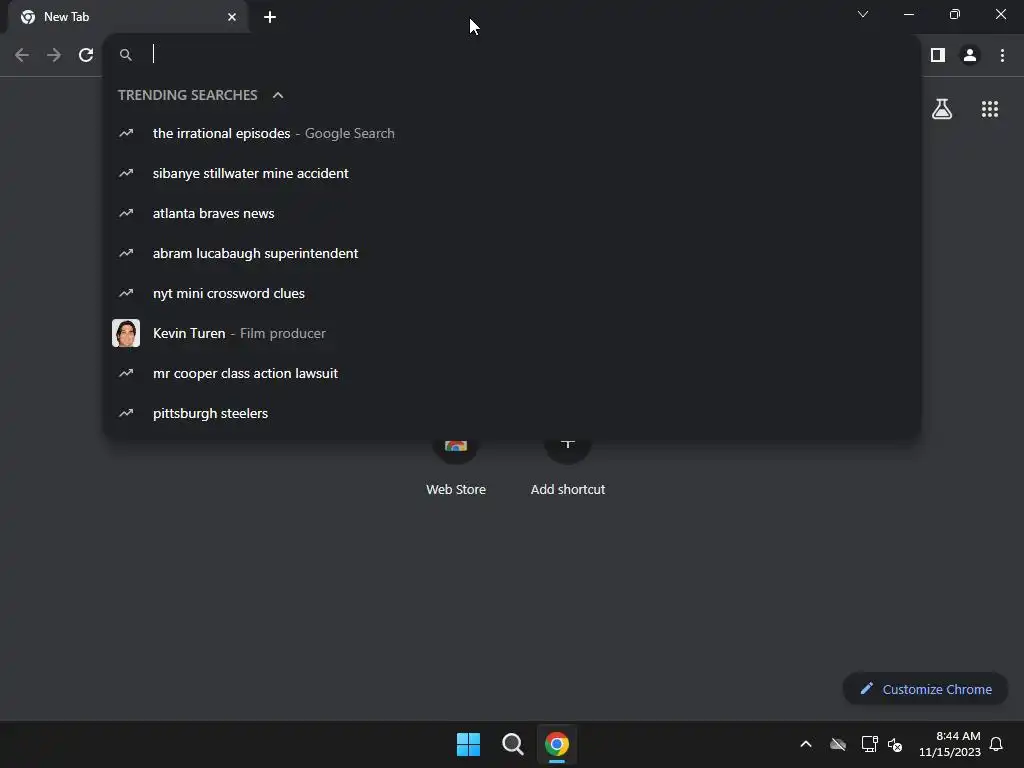Open the clock and date flyout

(x=950, y=744)
